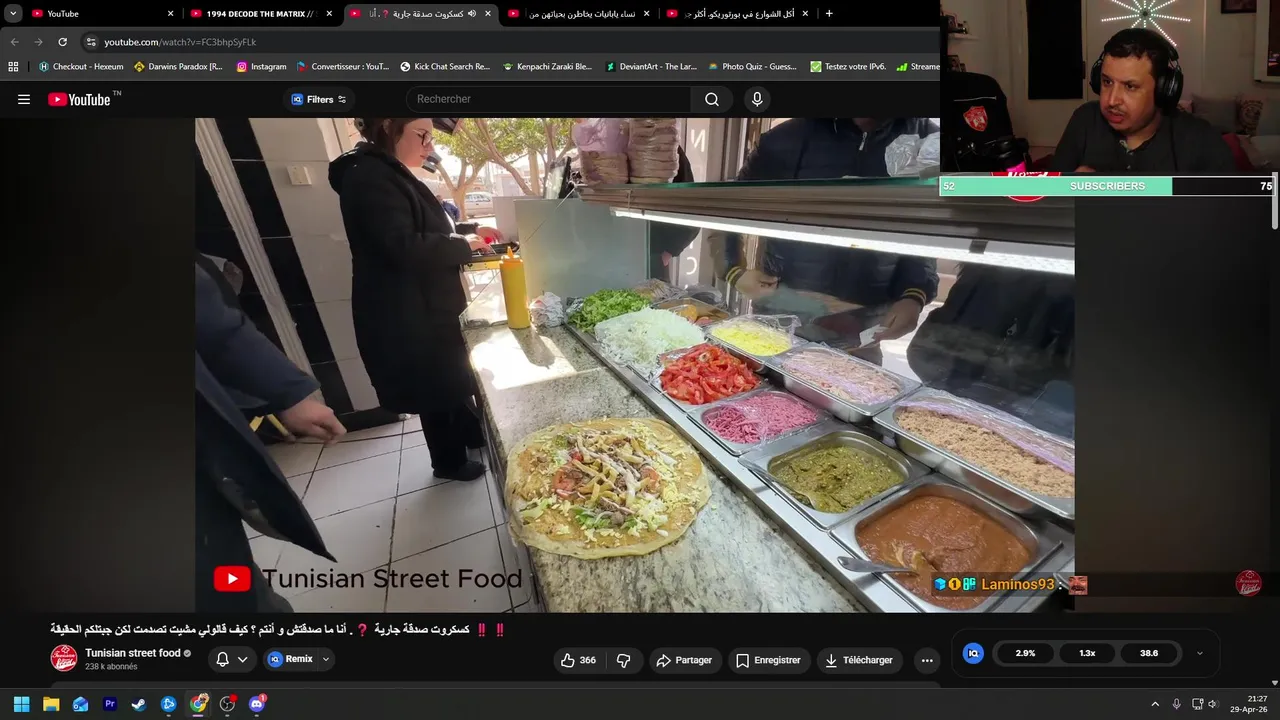The image size is (1280, 720).
Task: Open Tunisian street food channel avatar
Action: 64,658
